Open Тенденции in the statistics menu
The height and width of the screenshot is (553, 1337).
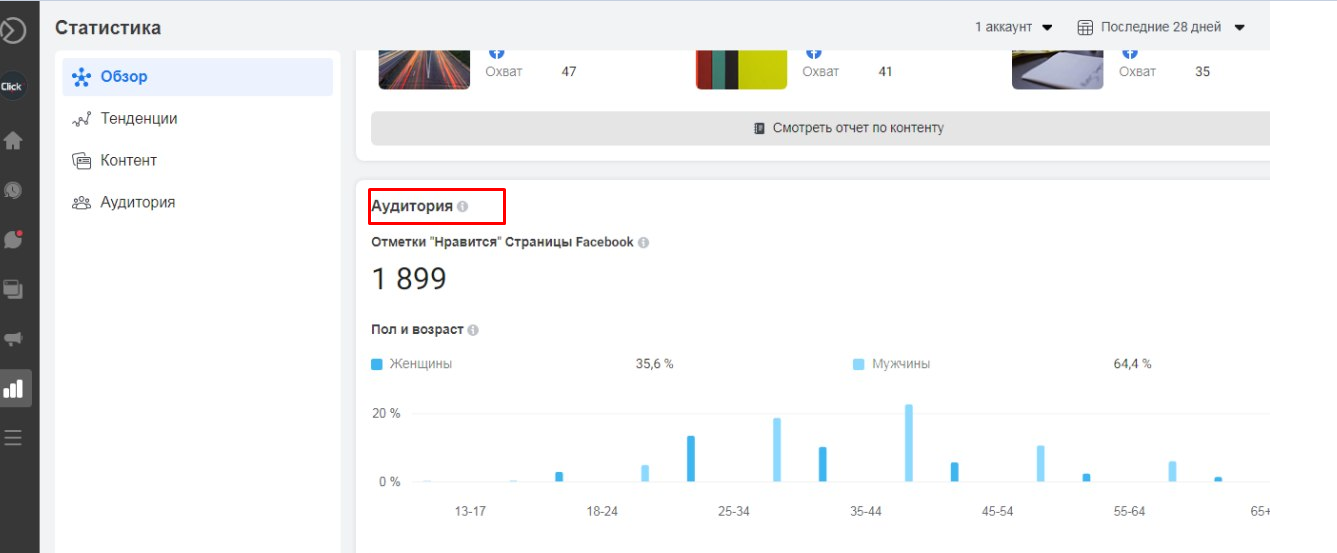click(198, 119)
